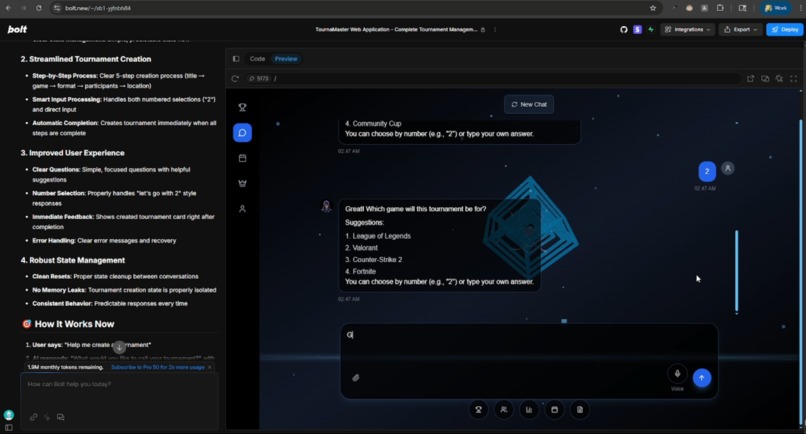Open the crown leaderboard sidebar icon
806x434 pixels.
[x=242, y=183]
